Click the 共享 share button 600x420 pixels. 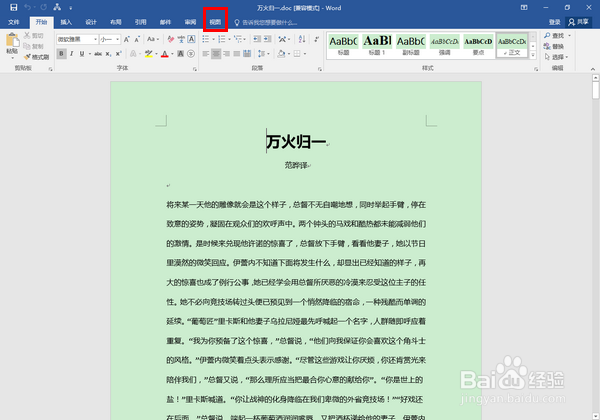pos(578,22)
